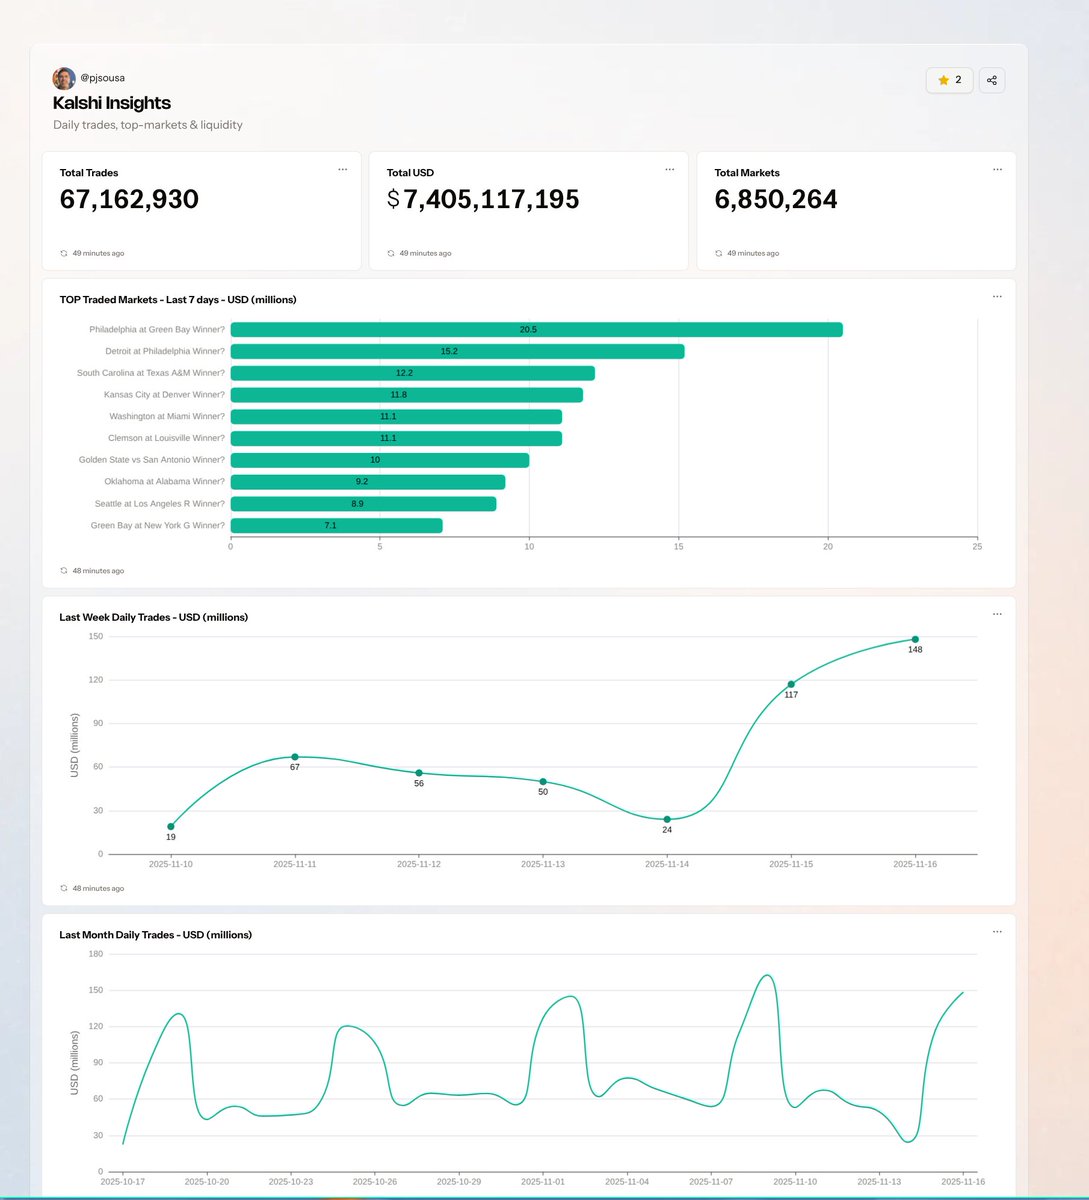The width and height of the screenshot is (1089, 1200).
Task: Refresh the Total USD card
Action: 389,253
